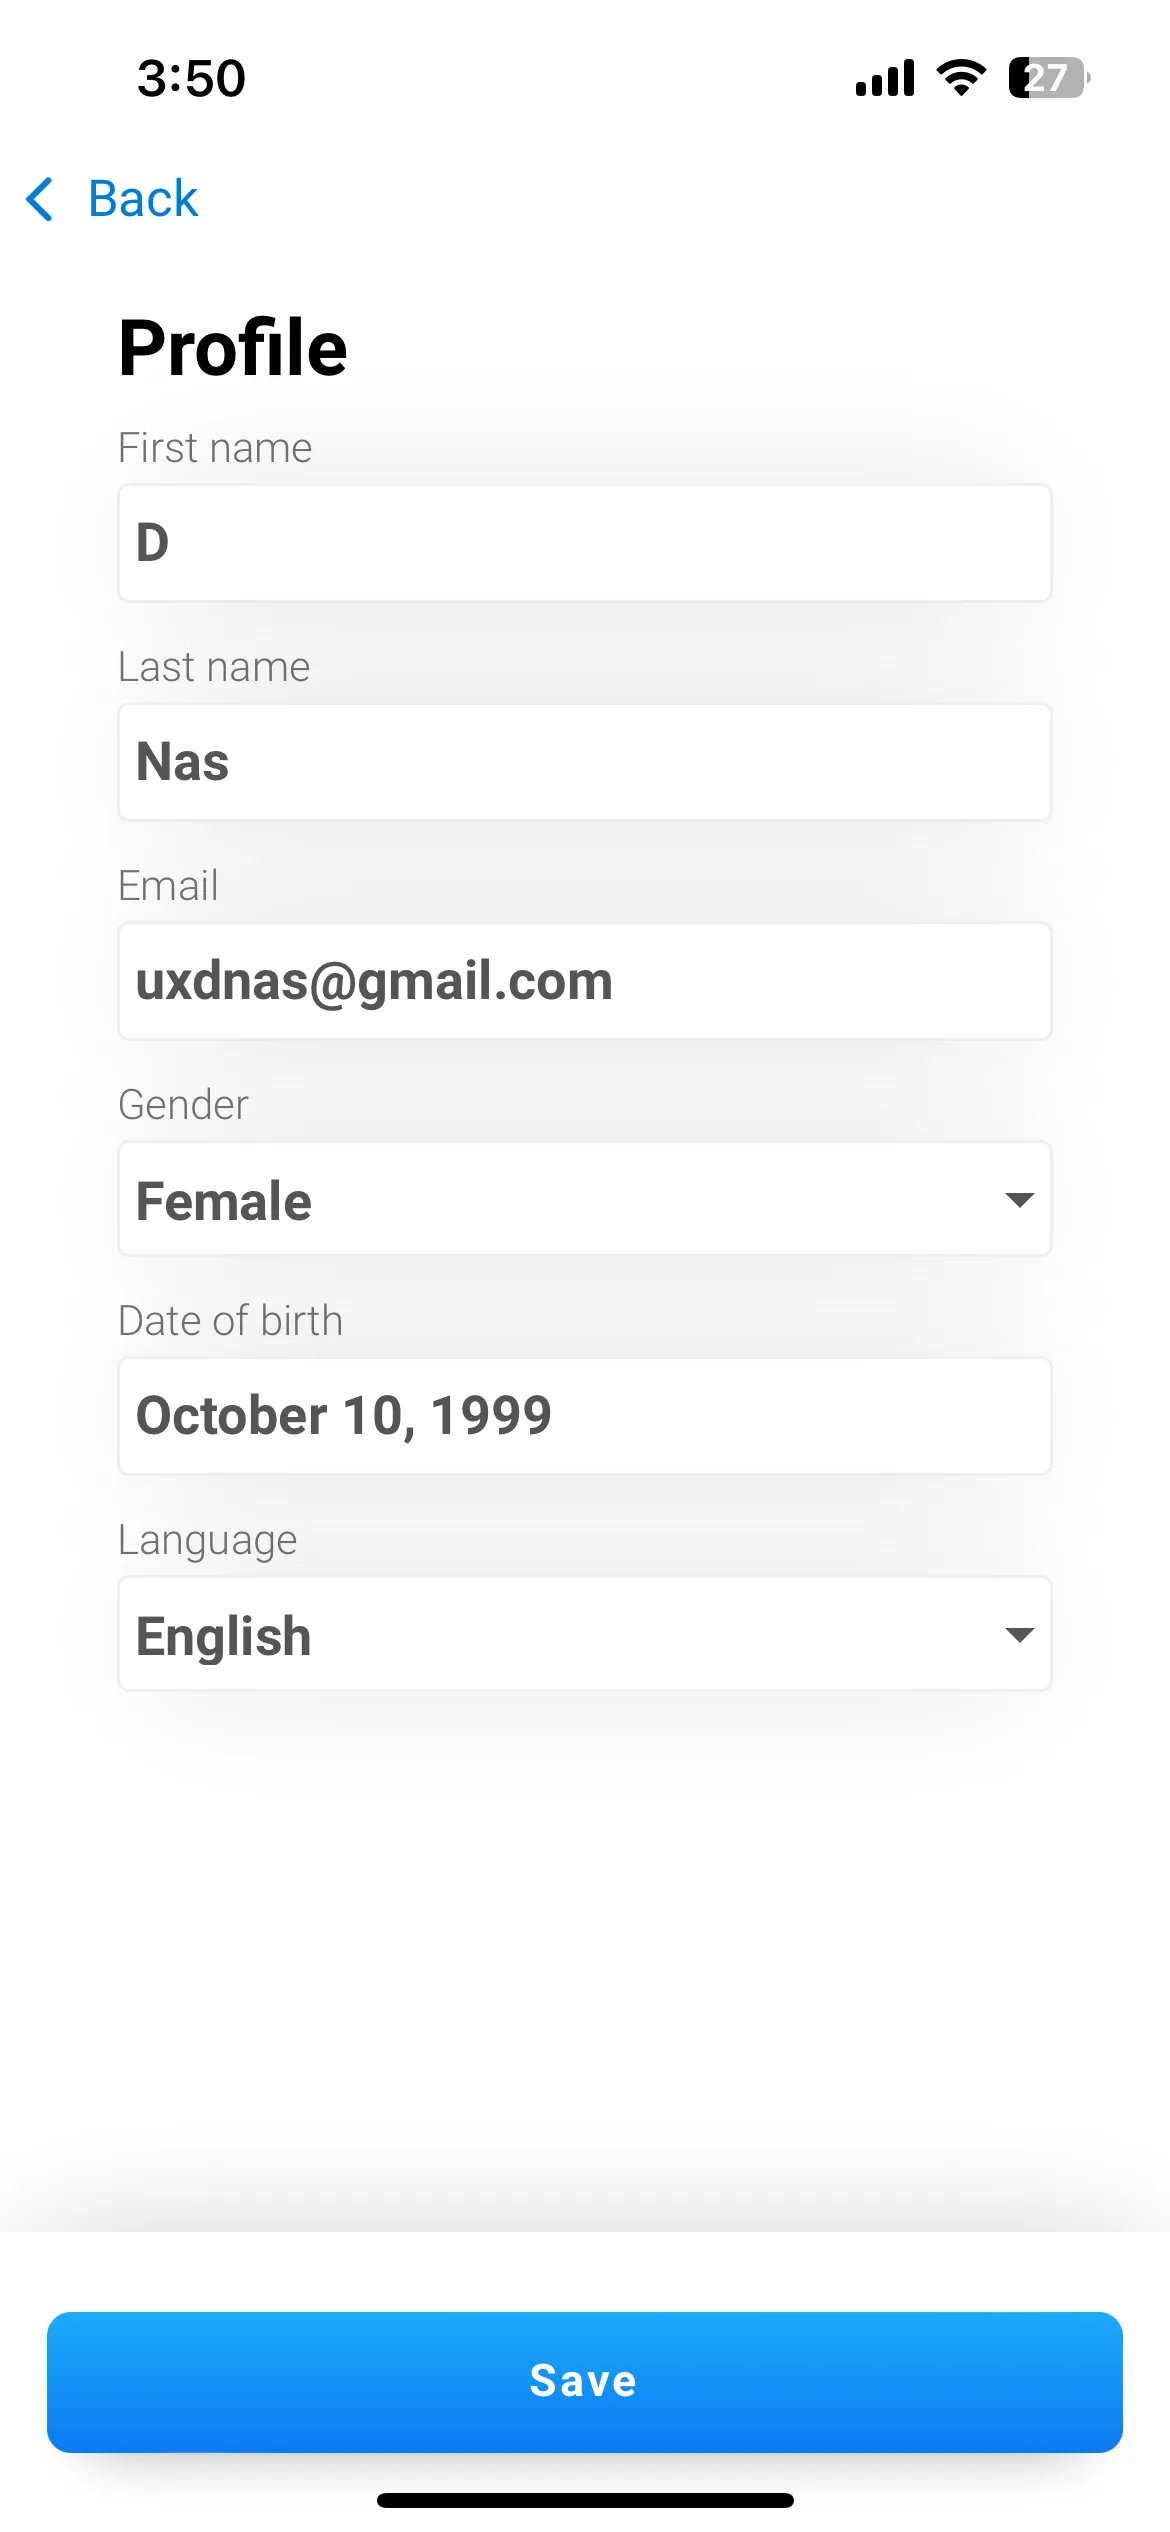Tap the Date of birth label

[231, 1321]
